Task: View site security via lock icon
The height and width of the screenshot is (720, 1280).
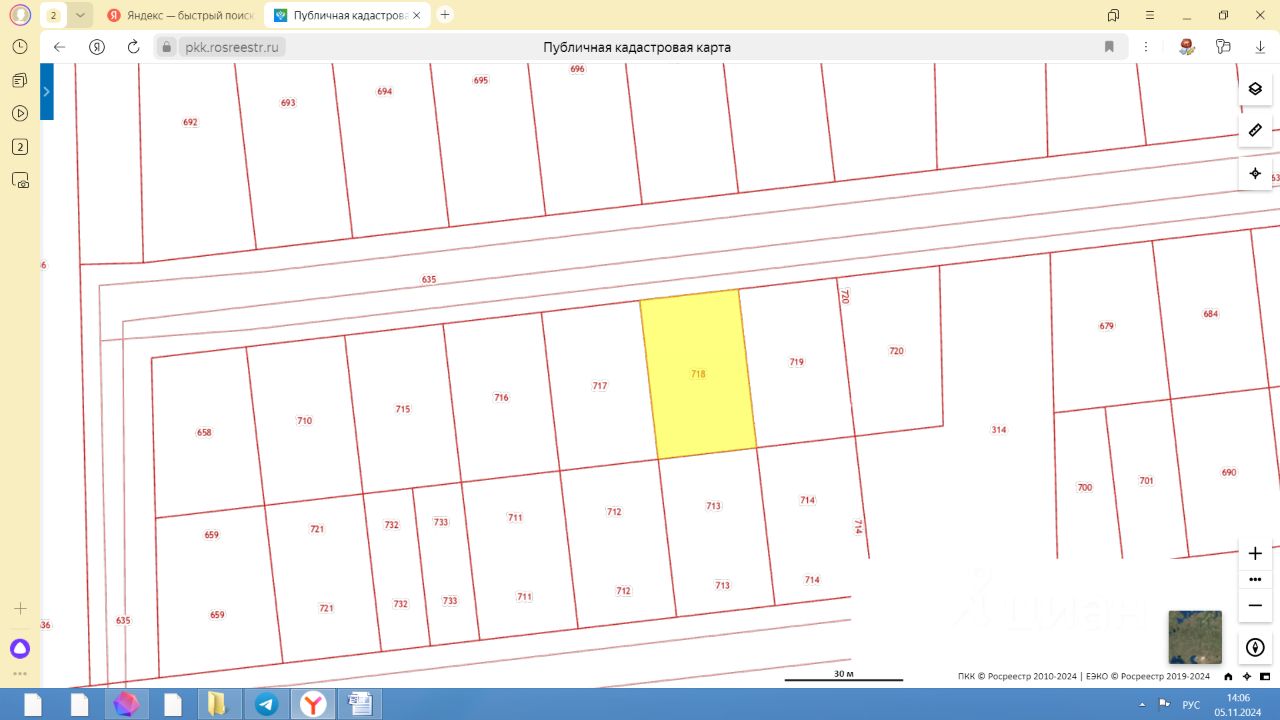Action: tap(167, 47)
